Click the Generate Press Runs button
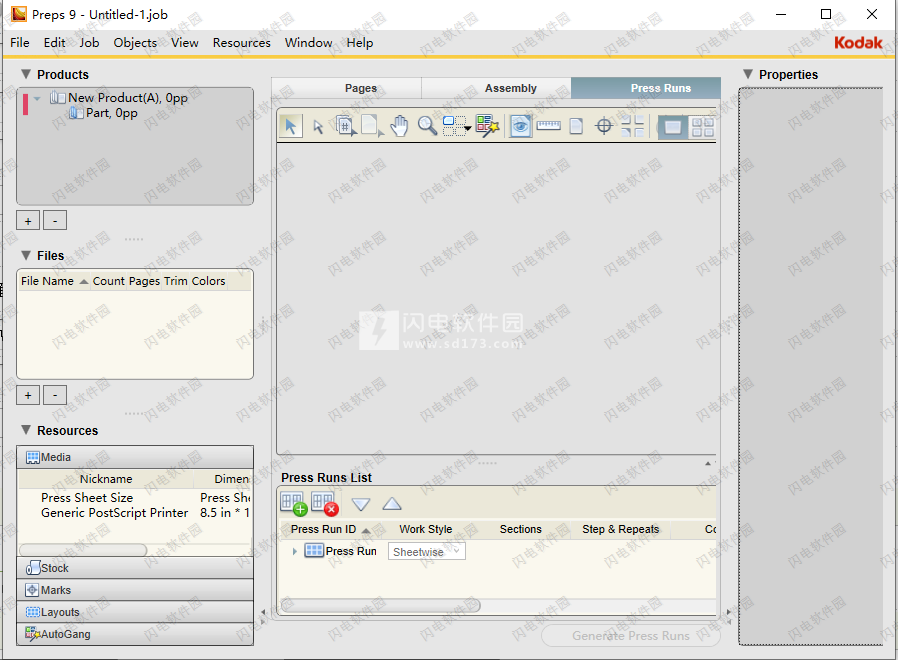 [x=631, y=636]
